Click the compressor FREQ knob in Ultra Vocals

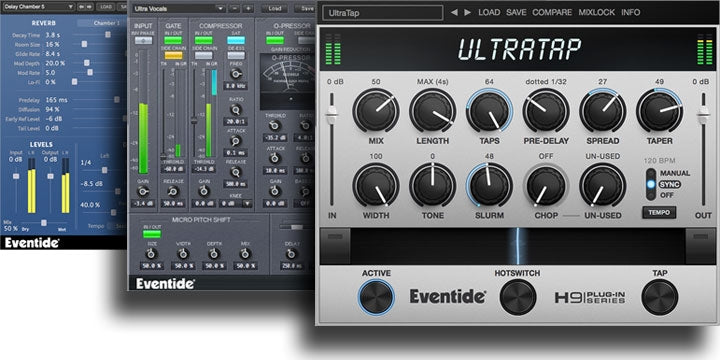click(x=236, y=74)
